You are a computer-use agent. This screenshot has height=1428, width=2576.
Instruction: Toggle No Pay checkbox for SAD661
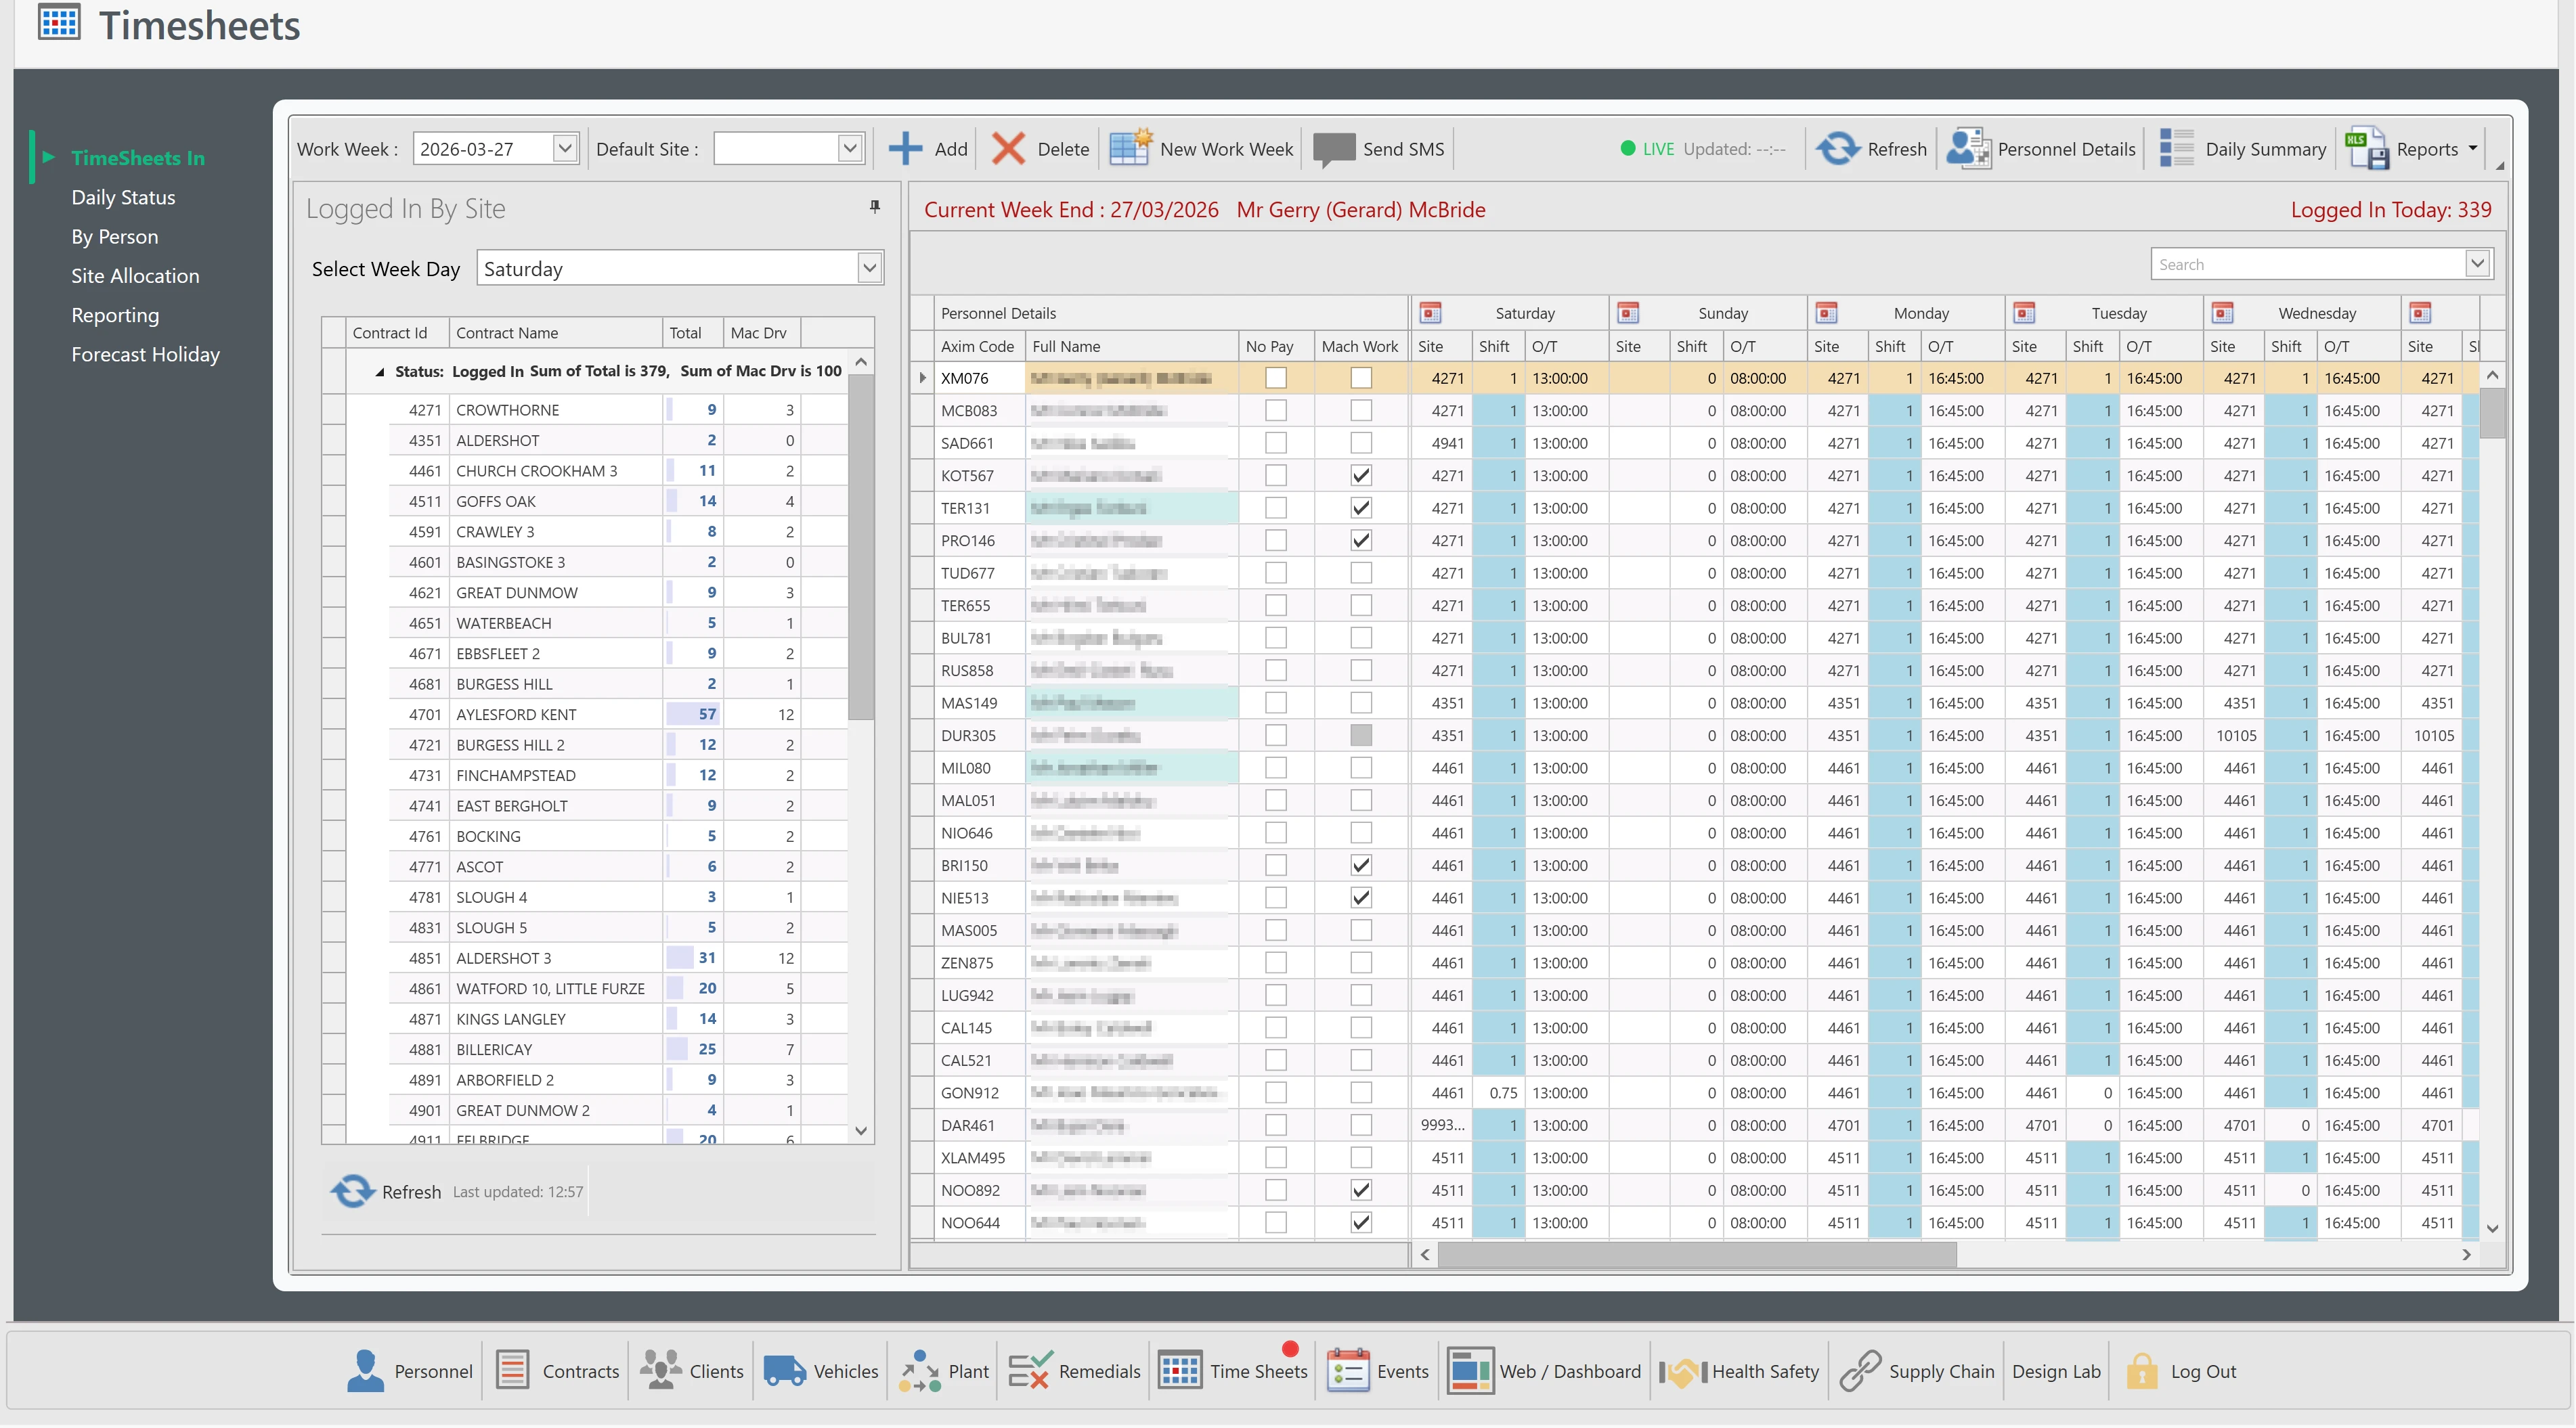[x=1276, y=443]
